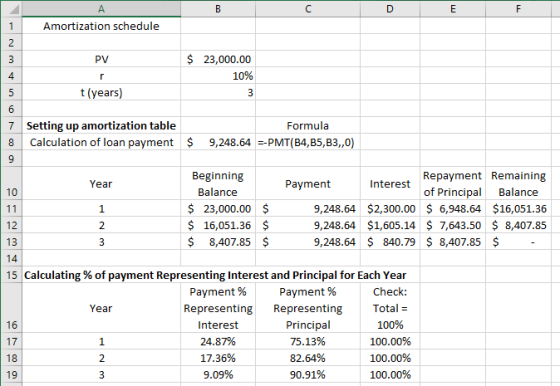Click year 1 interest $2,300.00

(390, 209)
